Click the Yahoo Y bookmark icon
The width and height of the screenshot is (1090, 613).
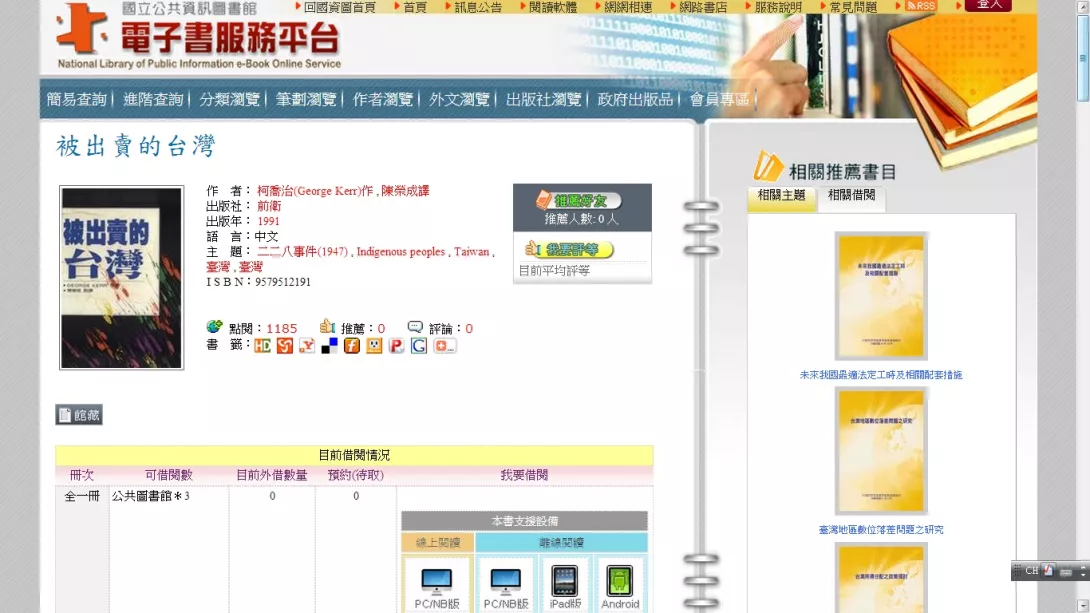point(307,346)
